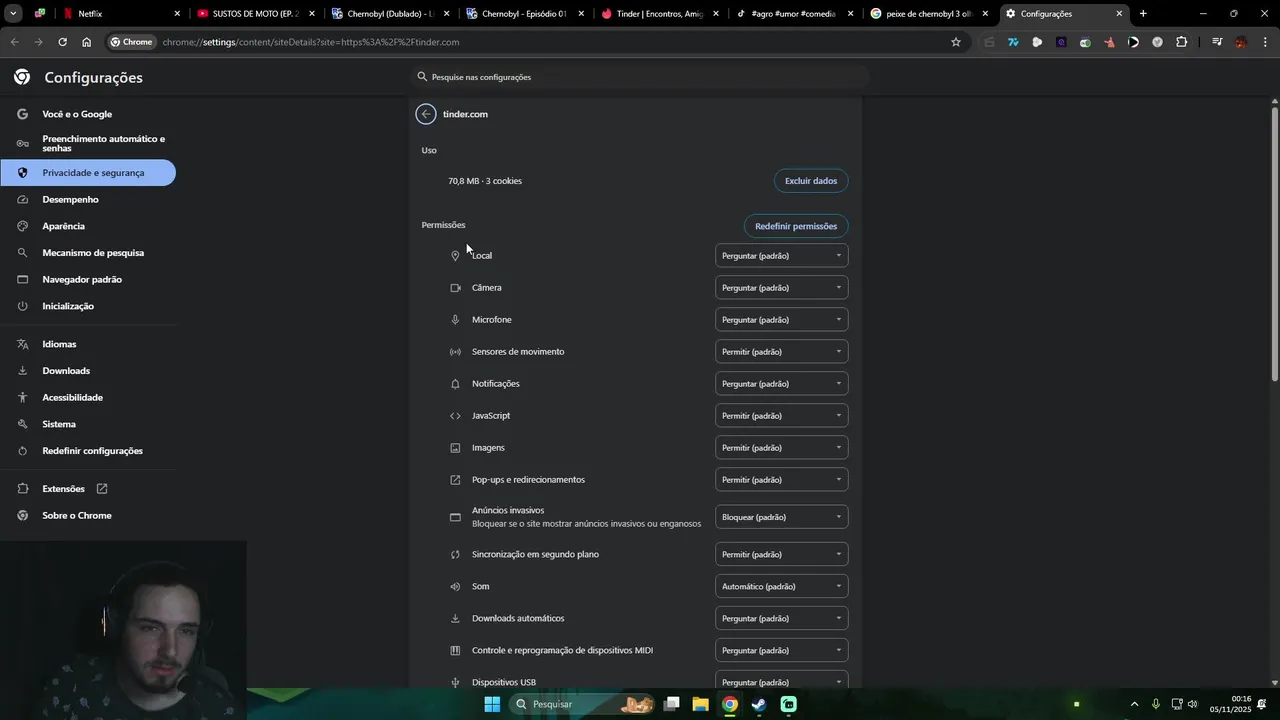This screenshot has width=1280, height=720.
Task: Bookmark this page with the star icon
Action: [x=956, y=42]
